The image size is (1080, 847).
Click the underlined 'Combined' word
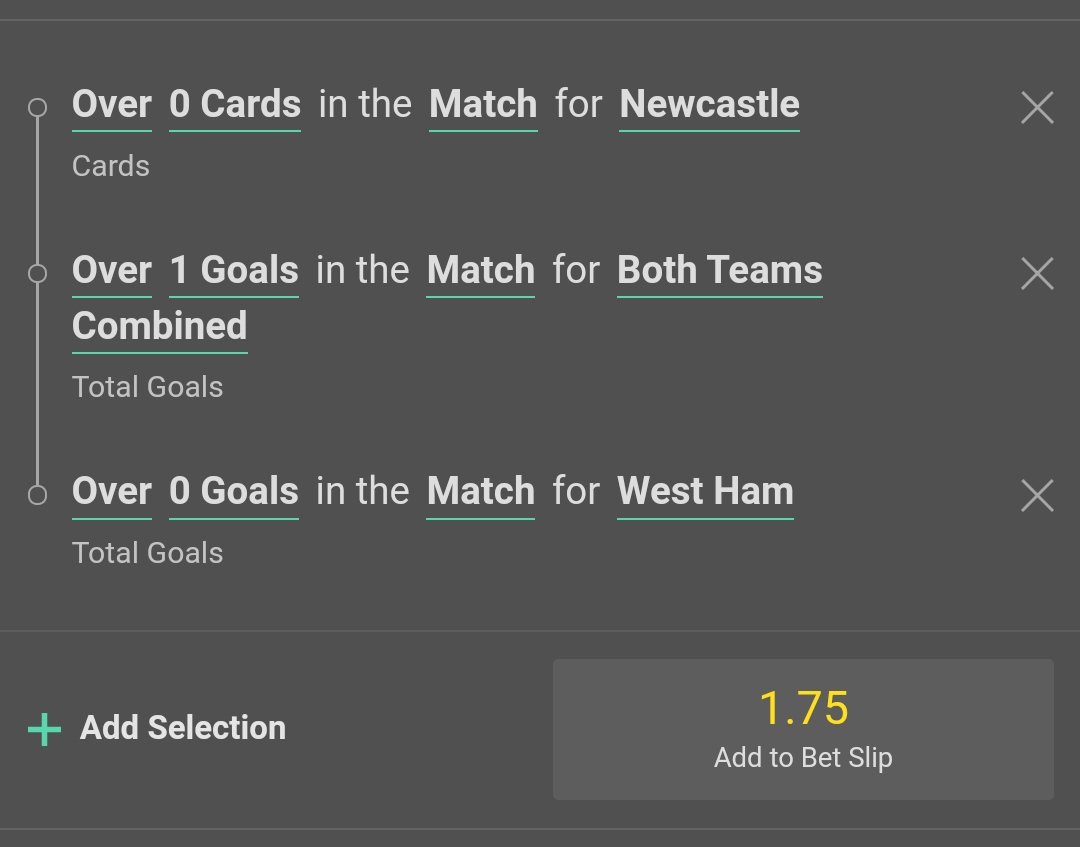[160, 327]
